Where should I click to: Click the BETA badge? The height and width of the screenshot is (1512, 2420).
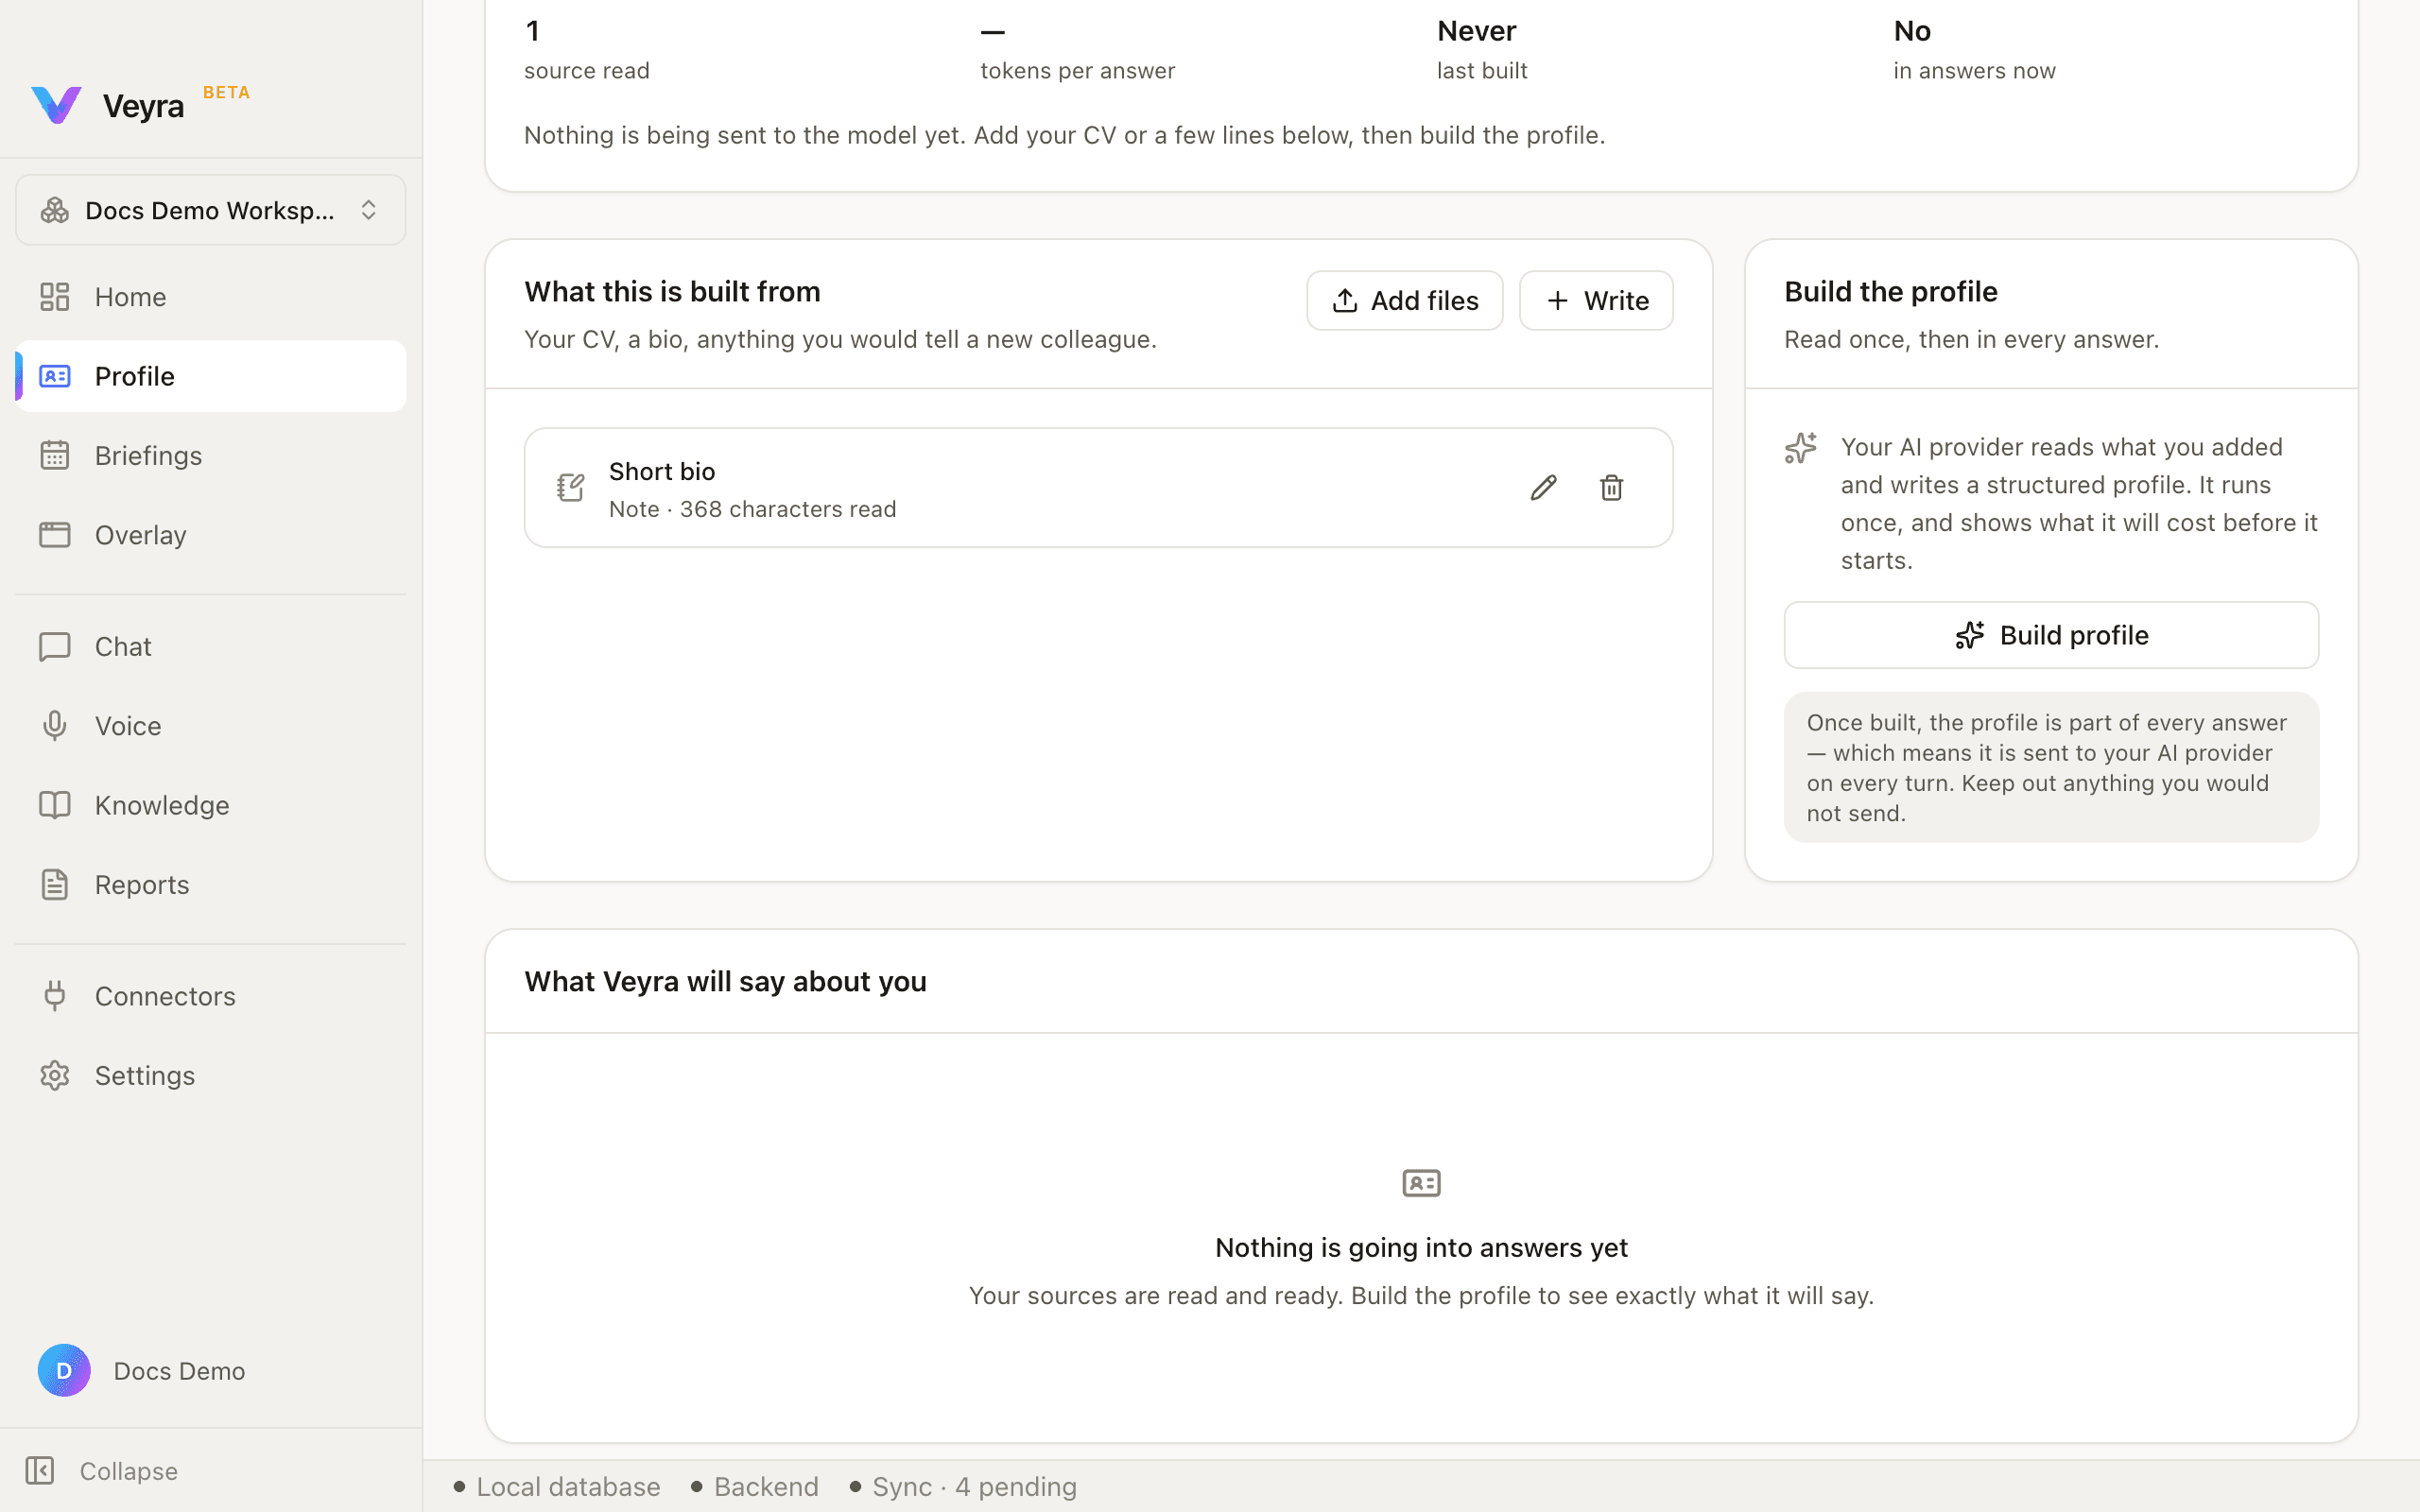click(226, 92)
